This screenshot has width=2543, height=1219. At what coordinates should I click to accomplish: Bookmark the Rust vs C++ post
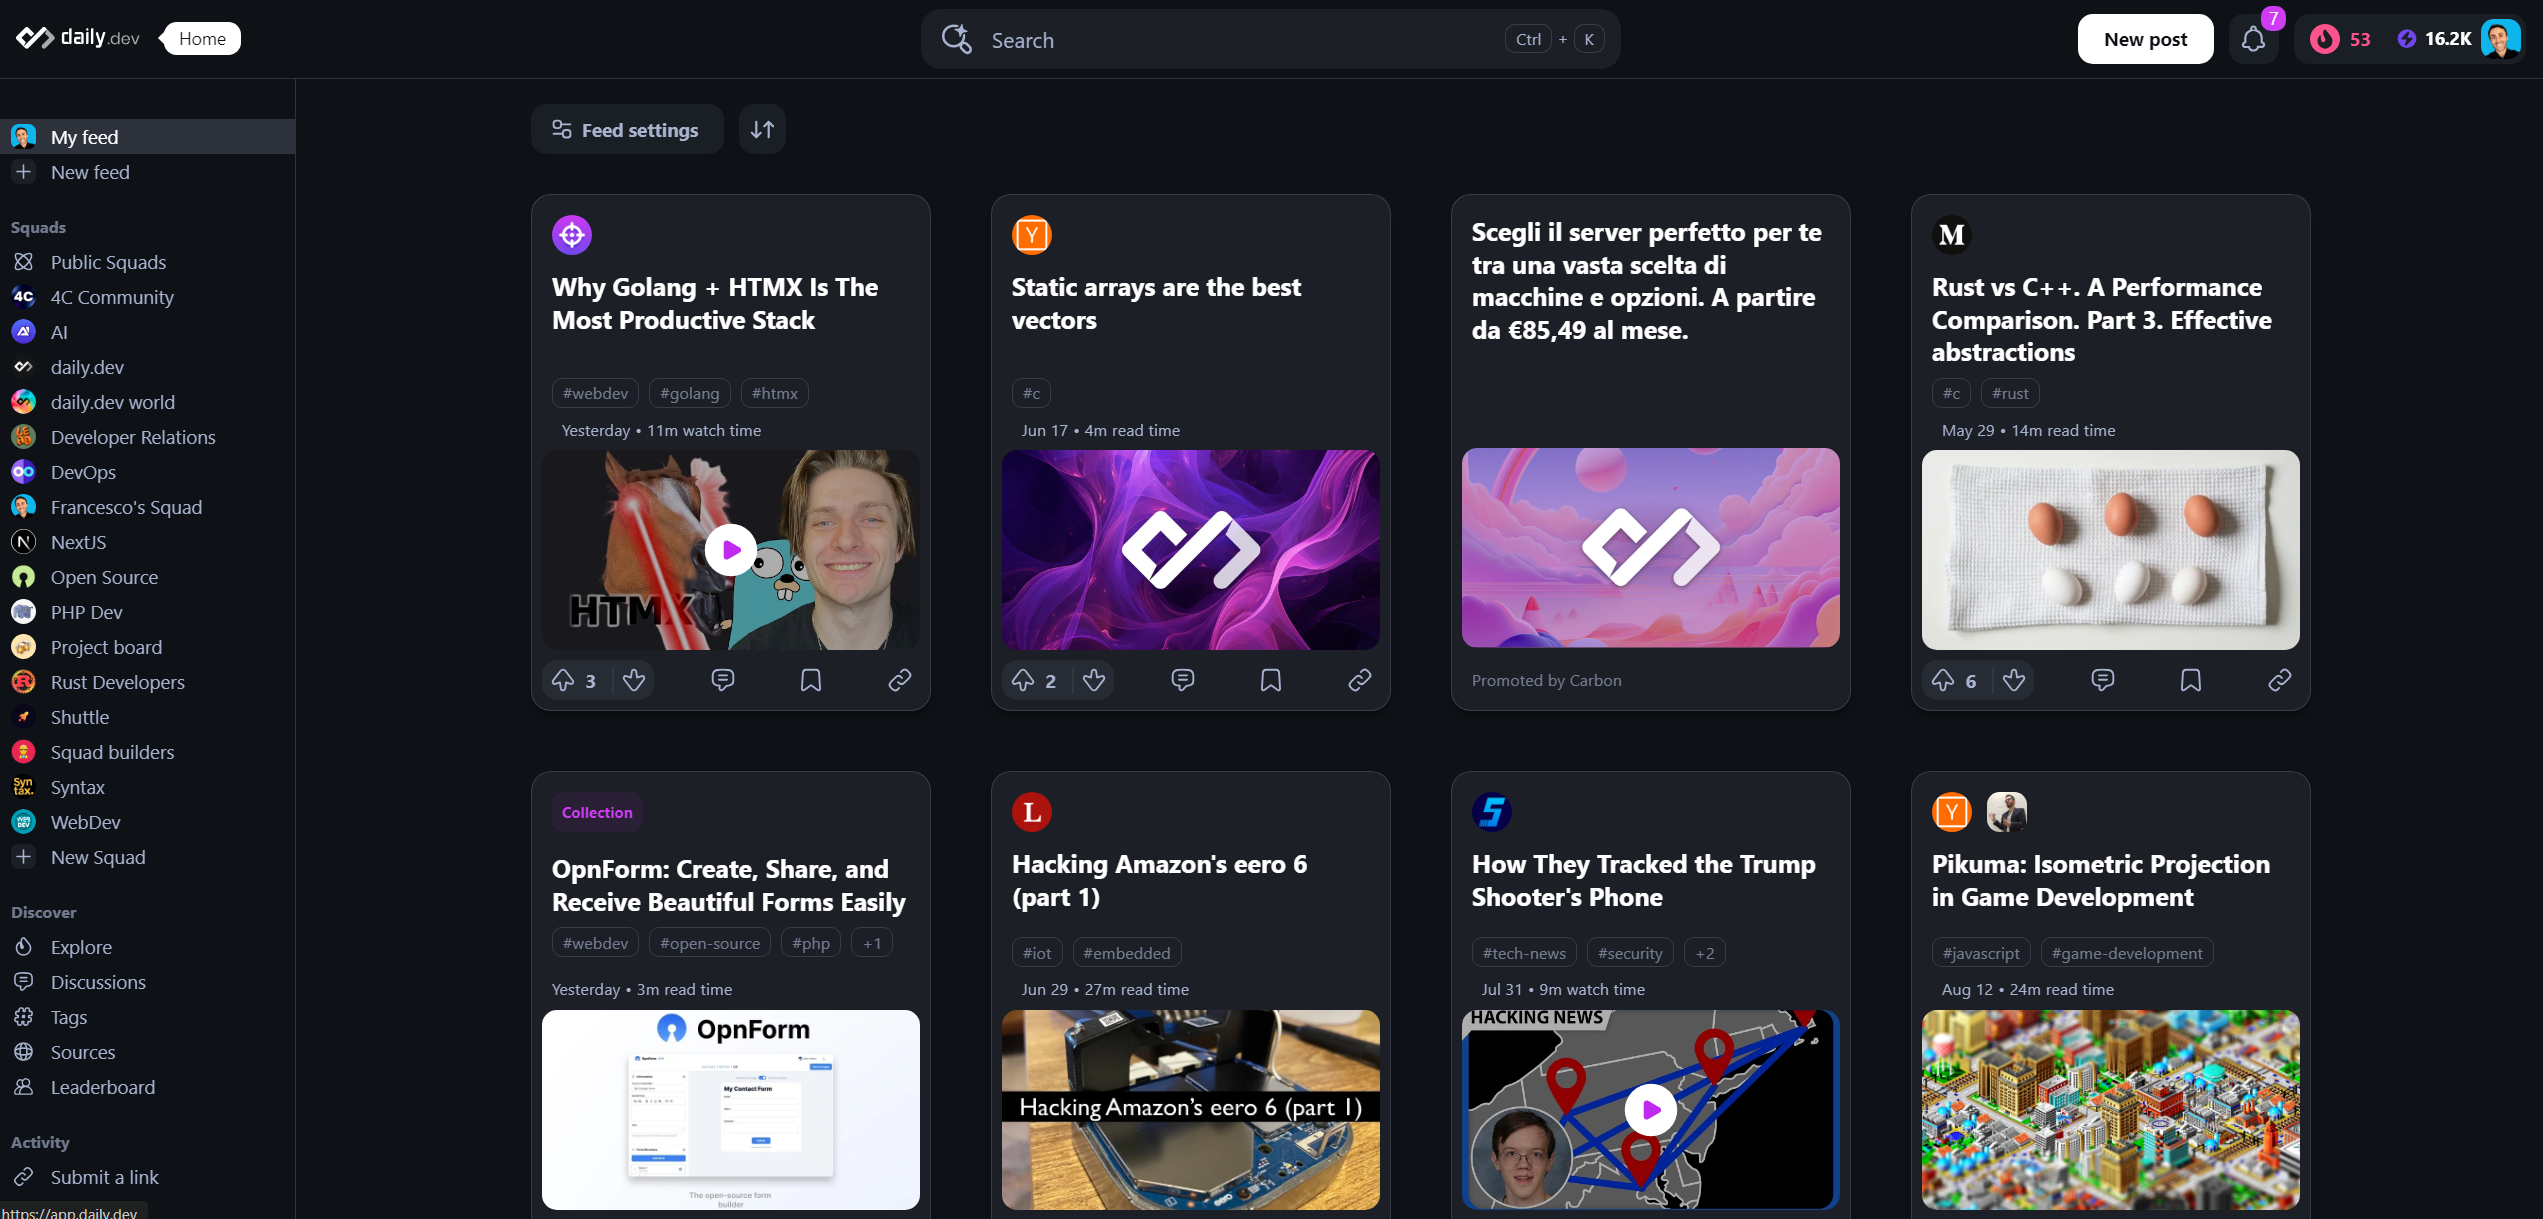[2191, 681]
